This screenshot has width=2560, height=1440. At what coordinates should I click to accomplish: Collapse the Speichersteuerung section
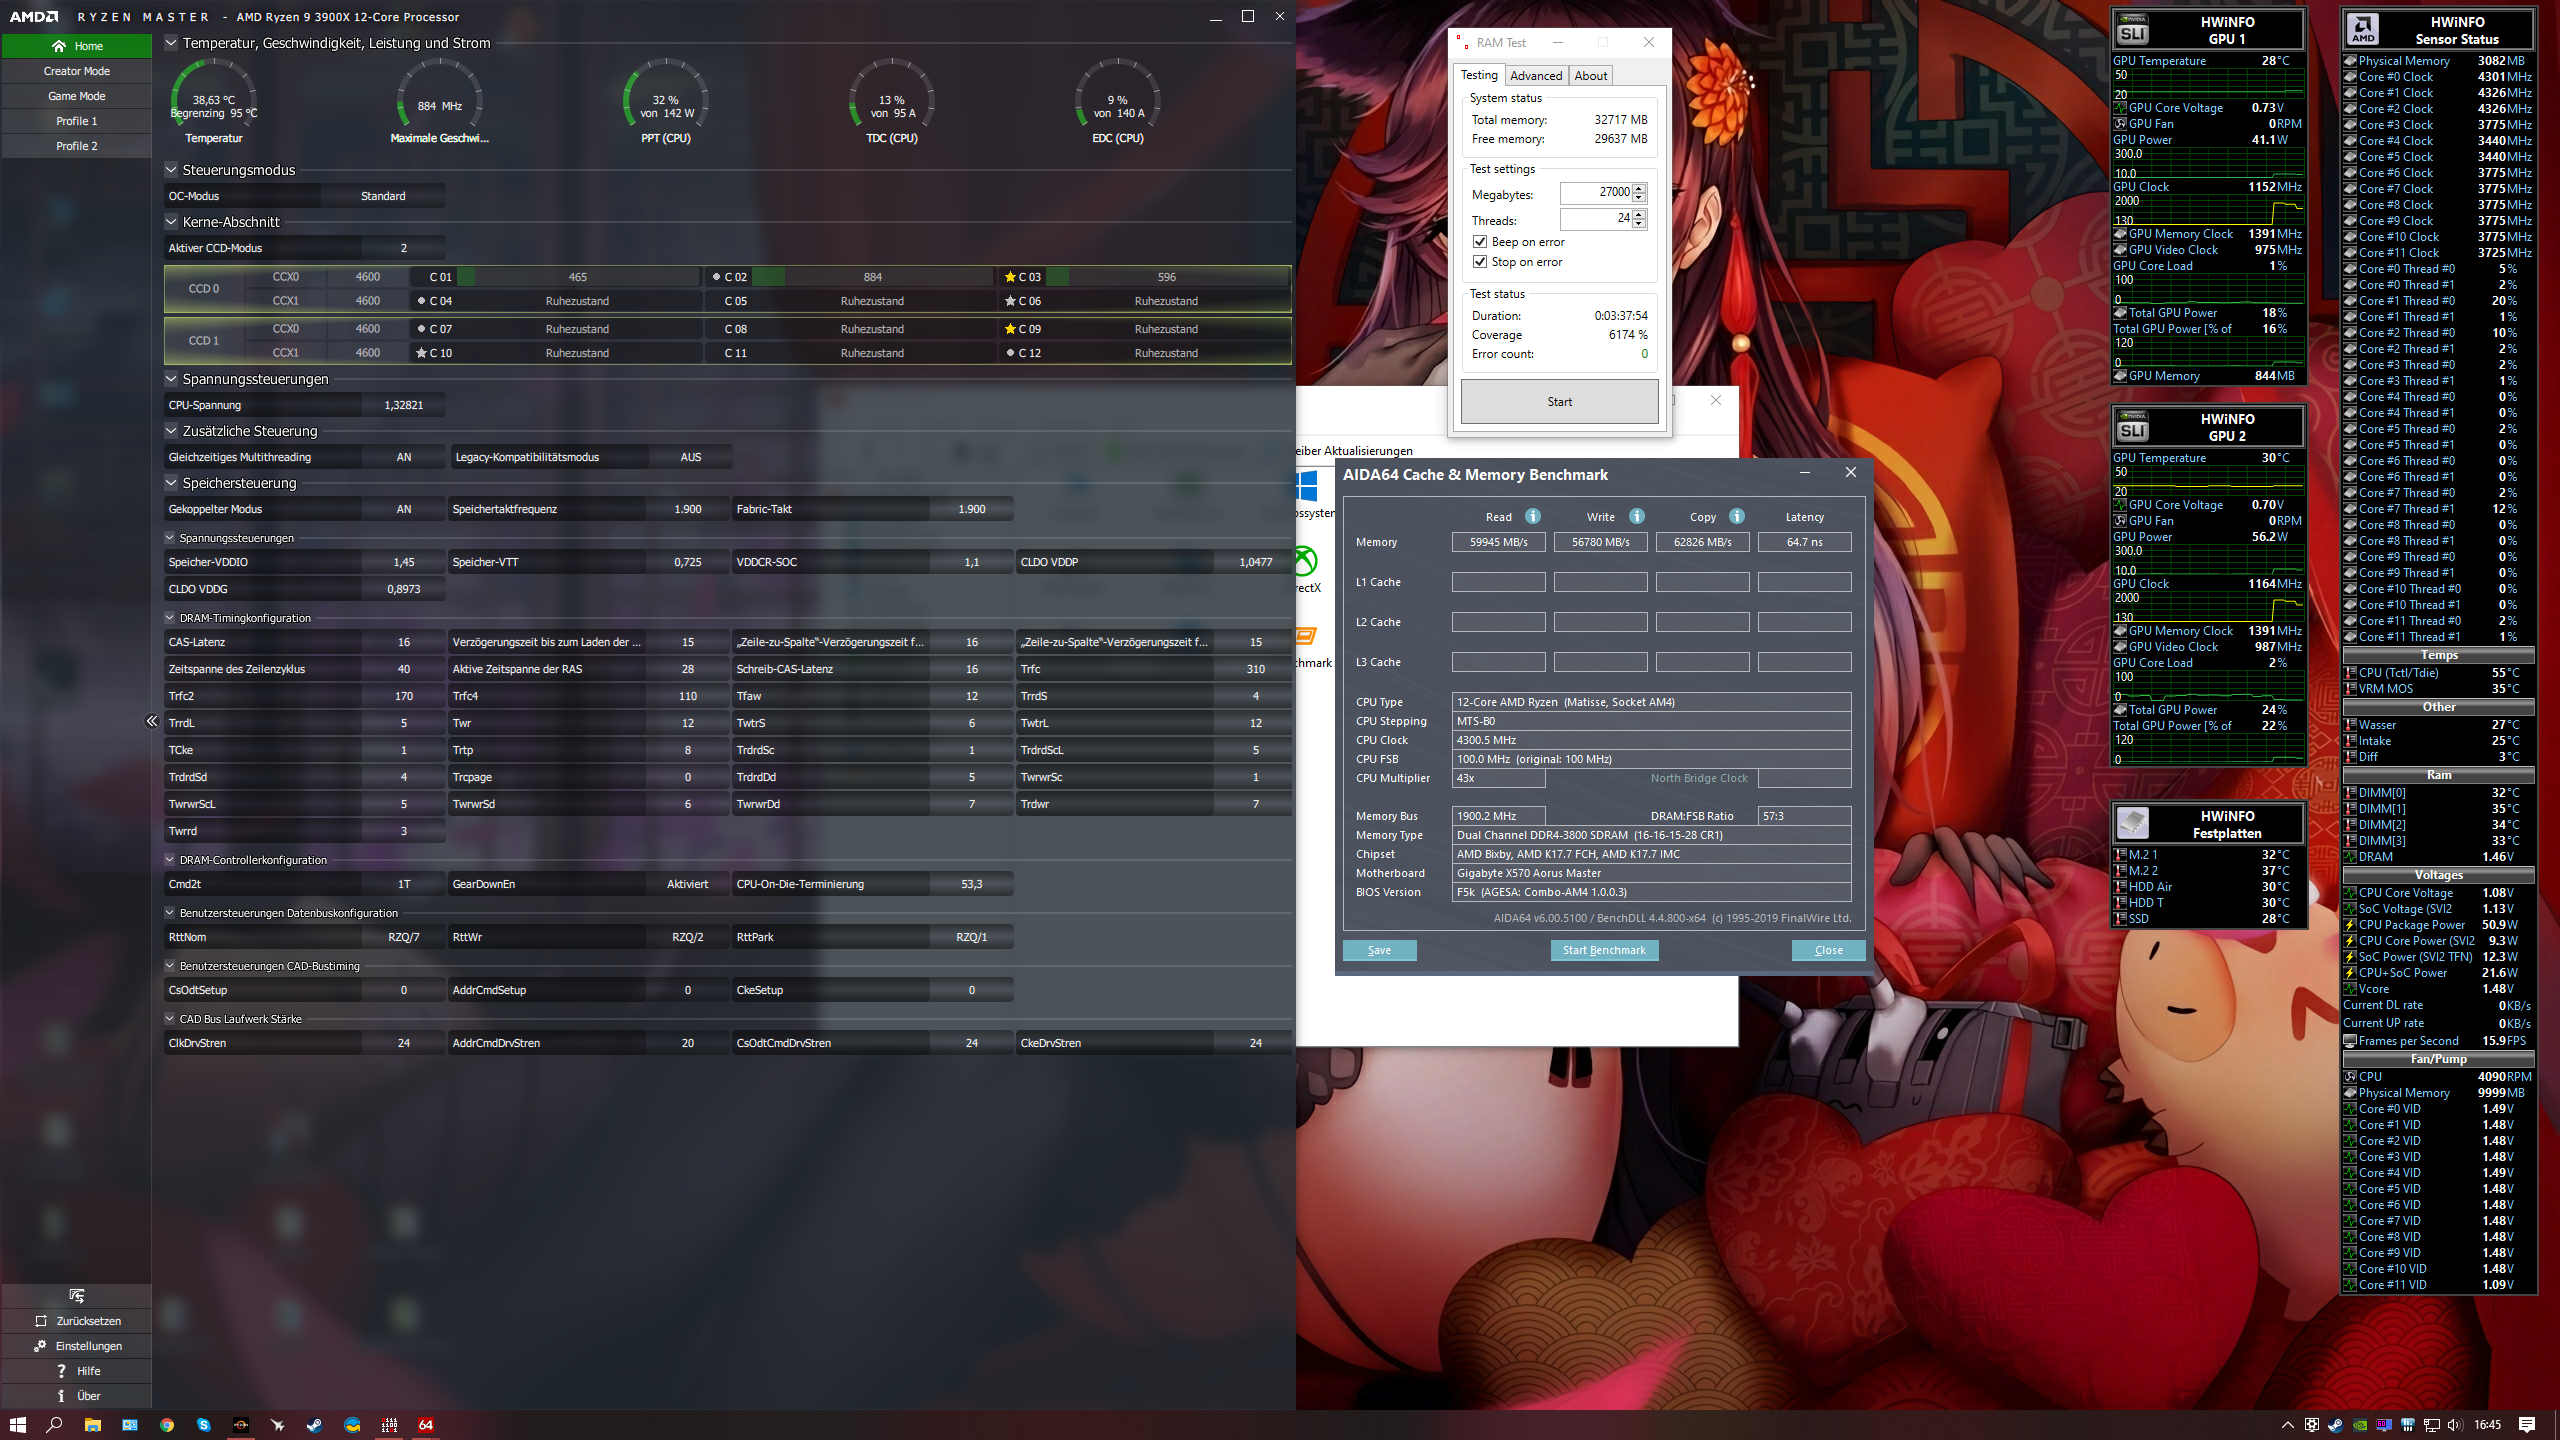[171, 483]
